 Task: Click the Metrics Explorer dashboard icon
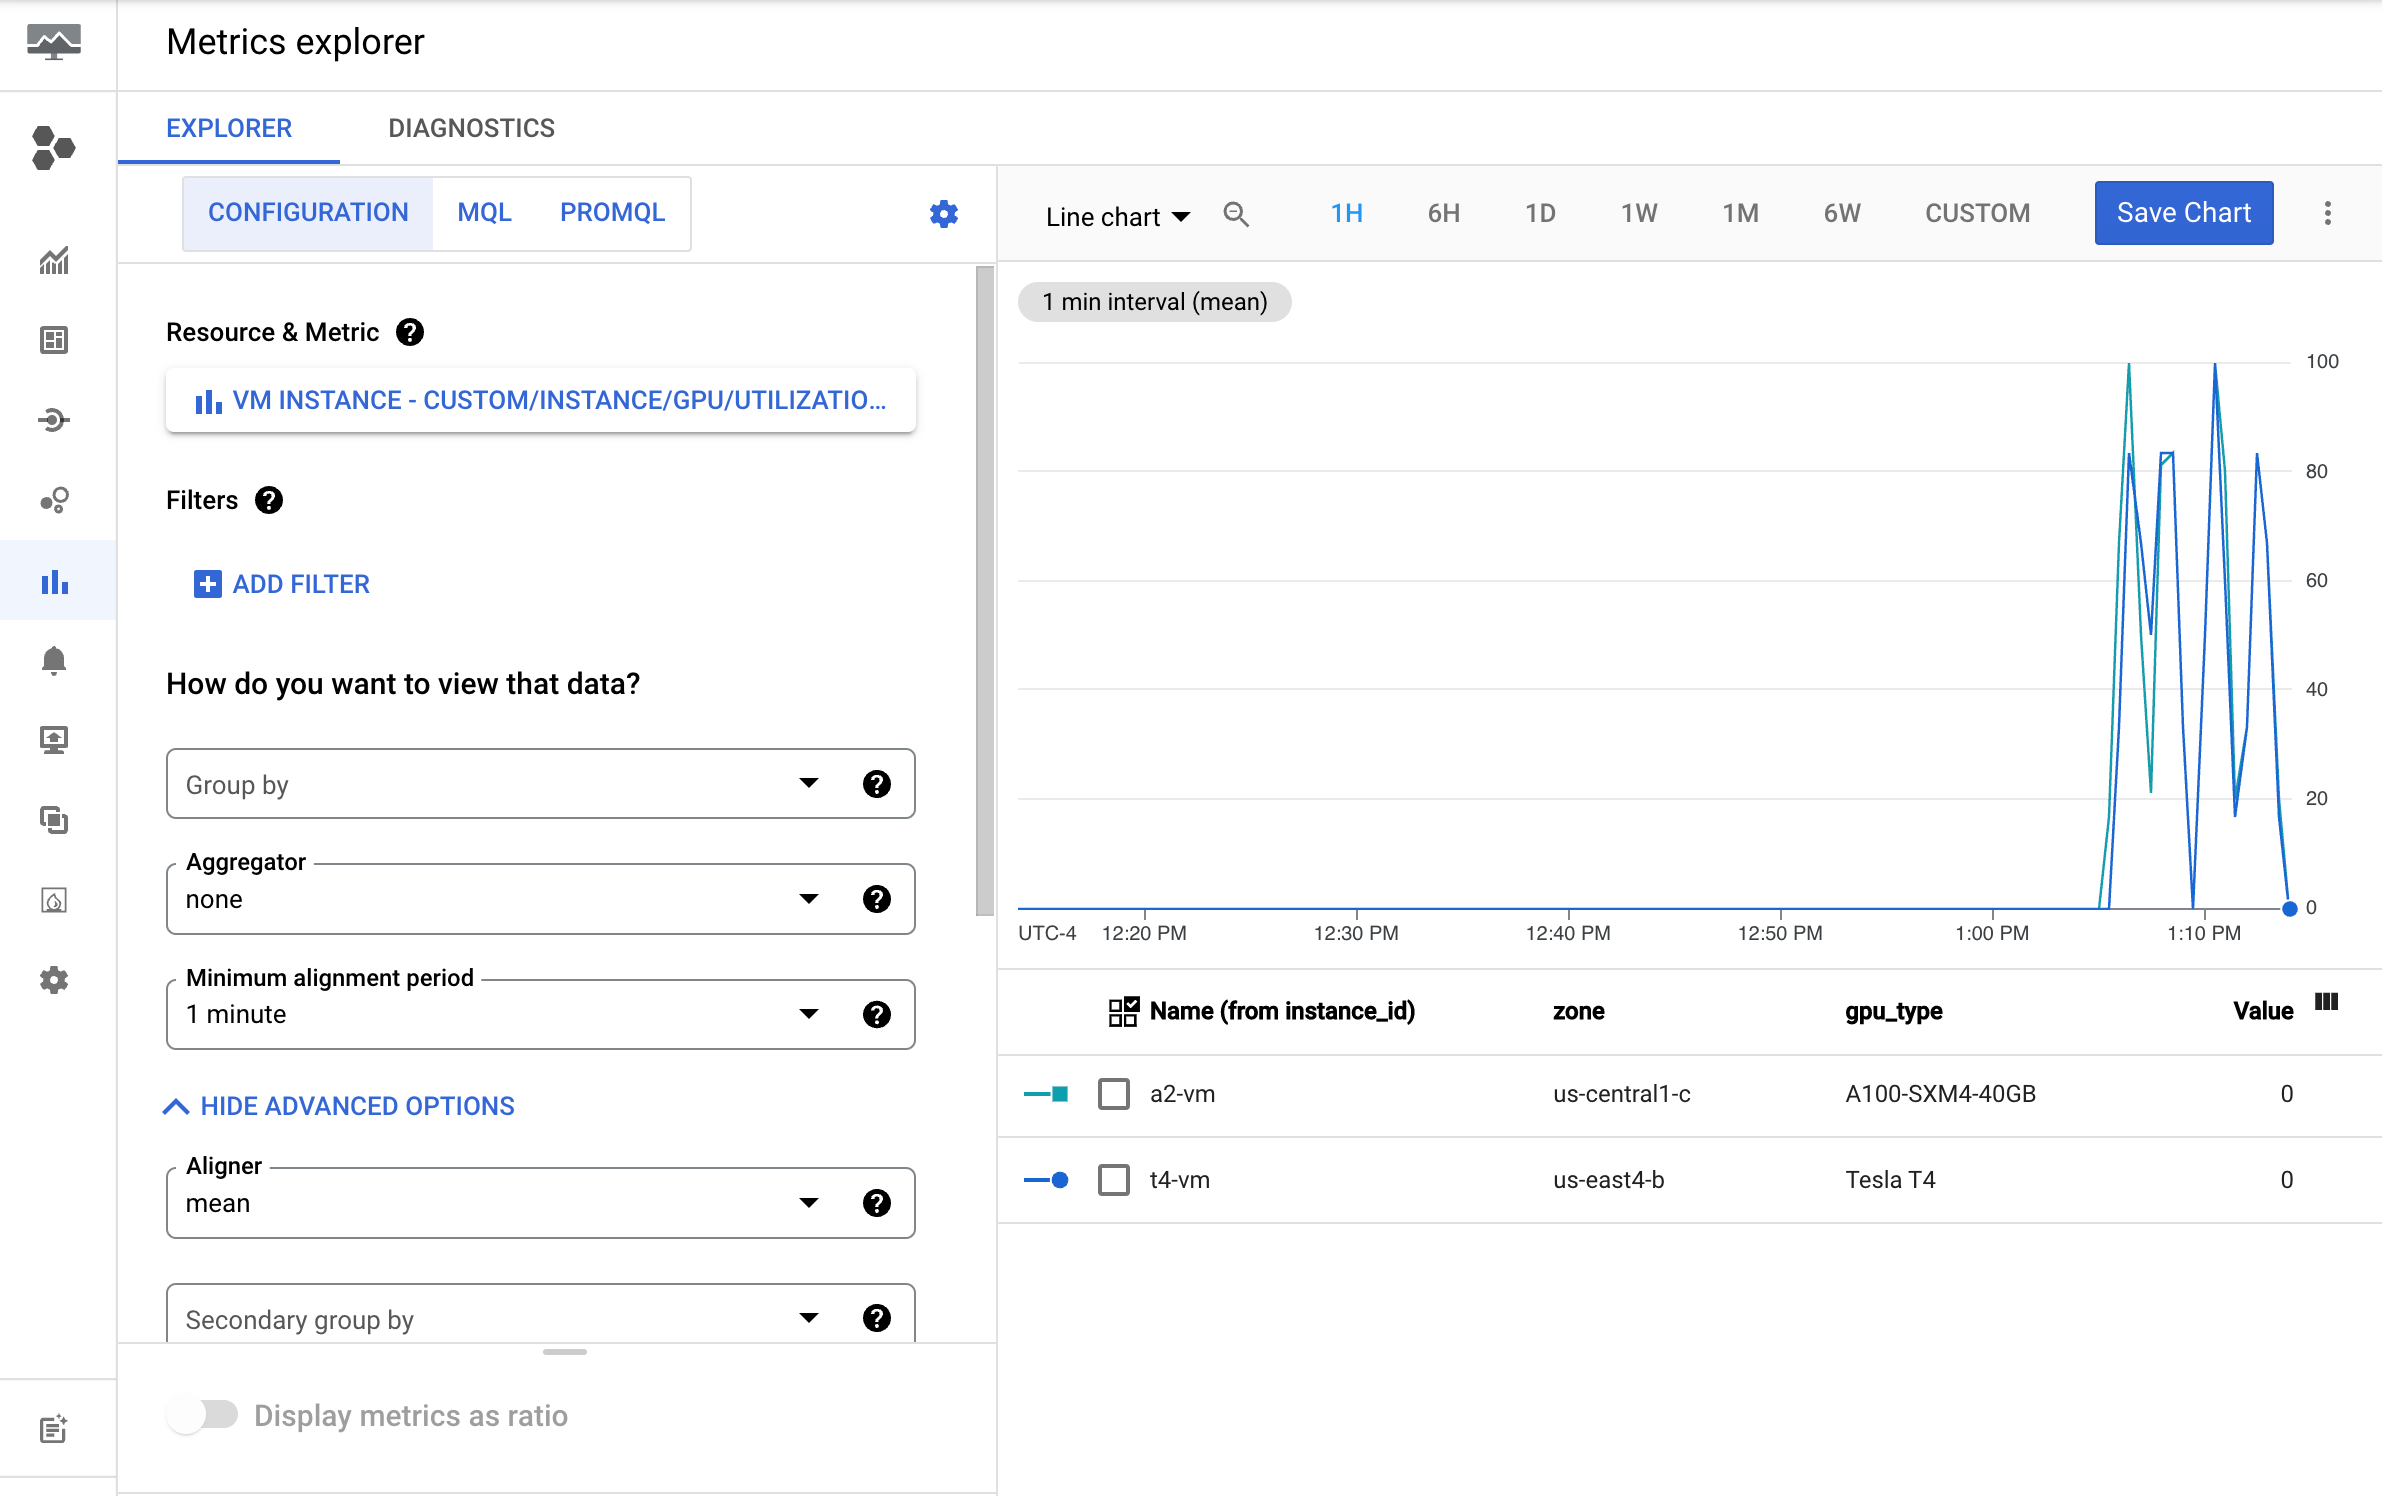(x=53, y=586)
